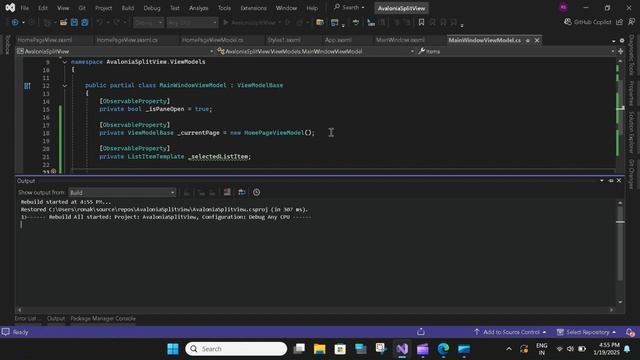Click the taskbar Search box
This screenshot has width=640, height=360.
pyautogui.click(x=236, y=349)
